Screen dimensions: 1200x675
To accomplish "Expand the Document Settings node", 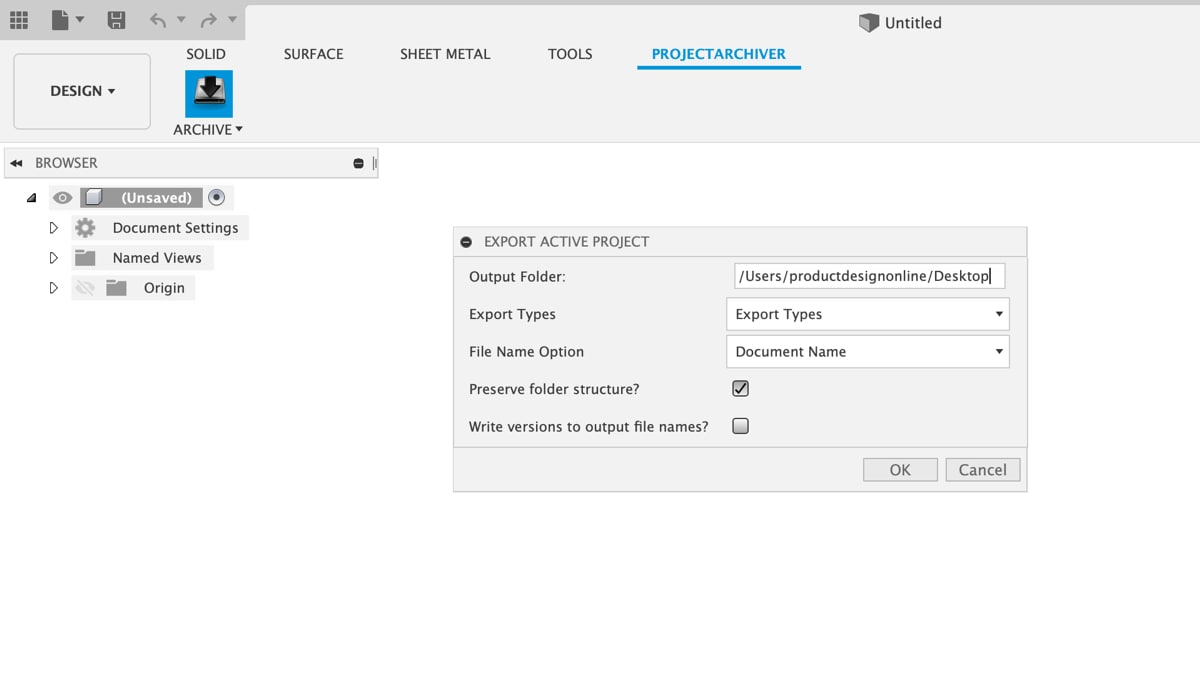I will point(54,228).
